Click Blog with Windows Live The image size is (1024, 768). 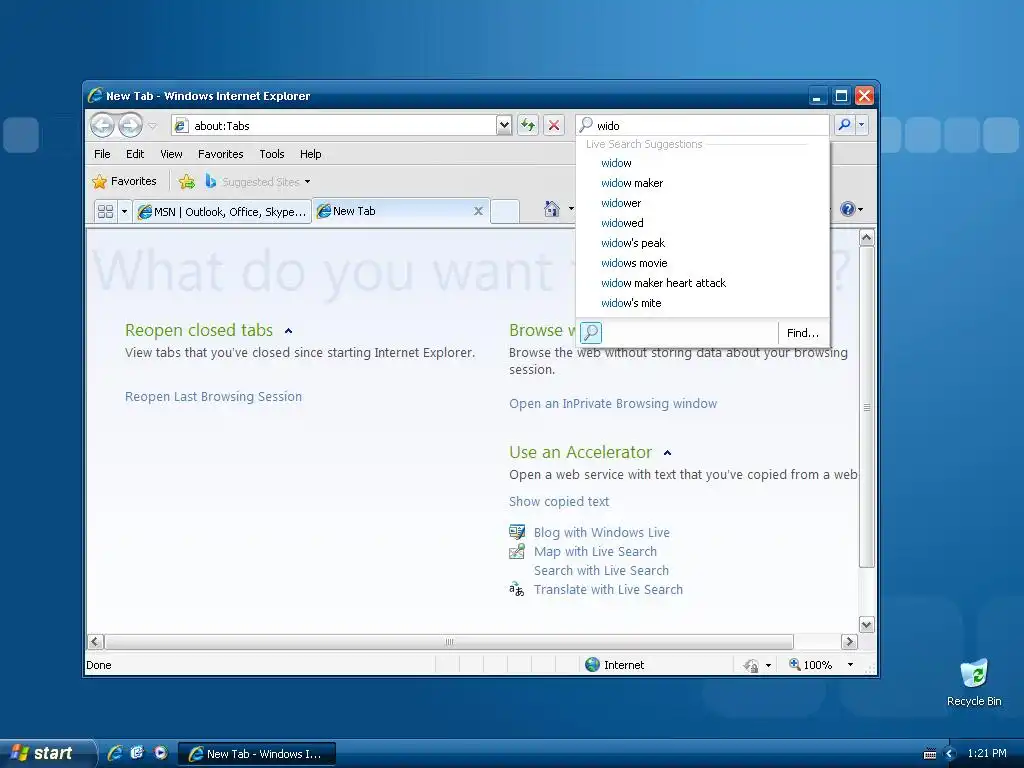point(601,532)
